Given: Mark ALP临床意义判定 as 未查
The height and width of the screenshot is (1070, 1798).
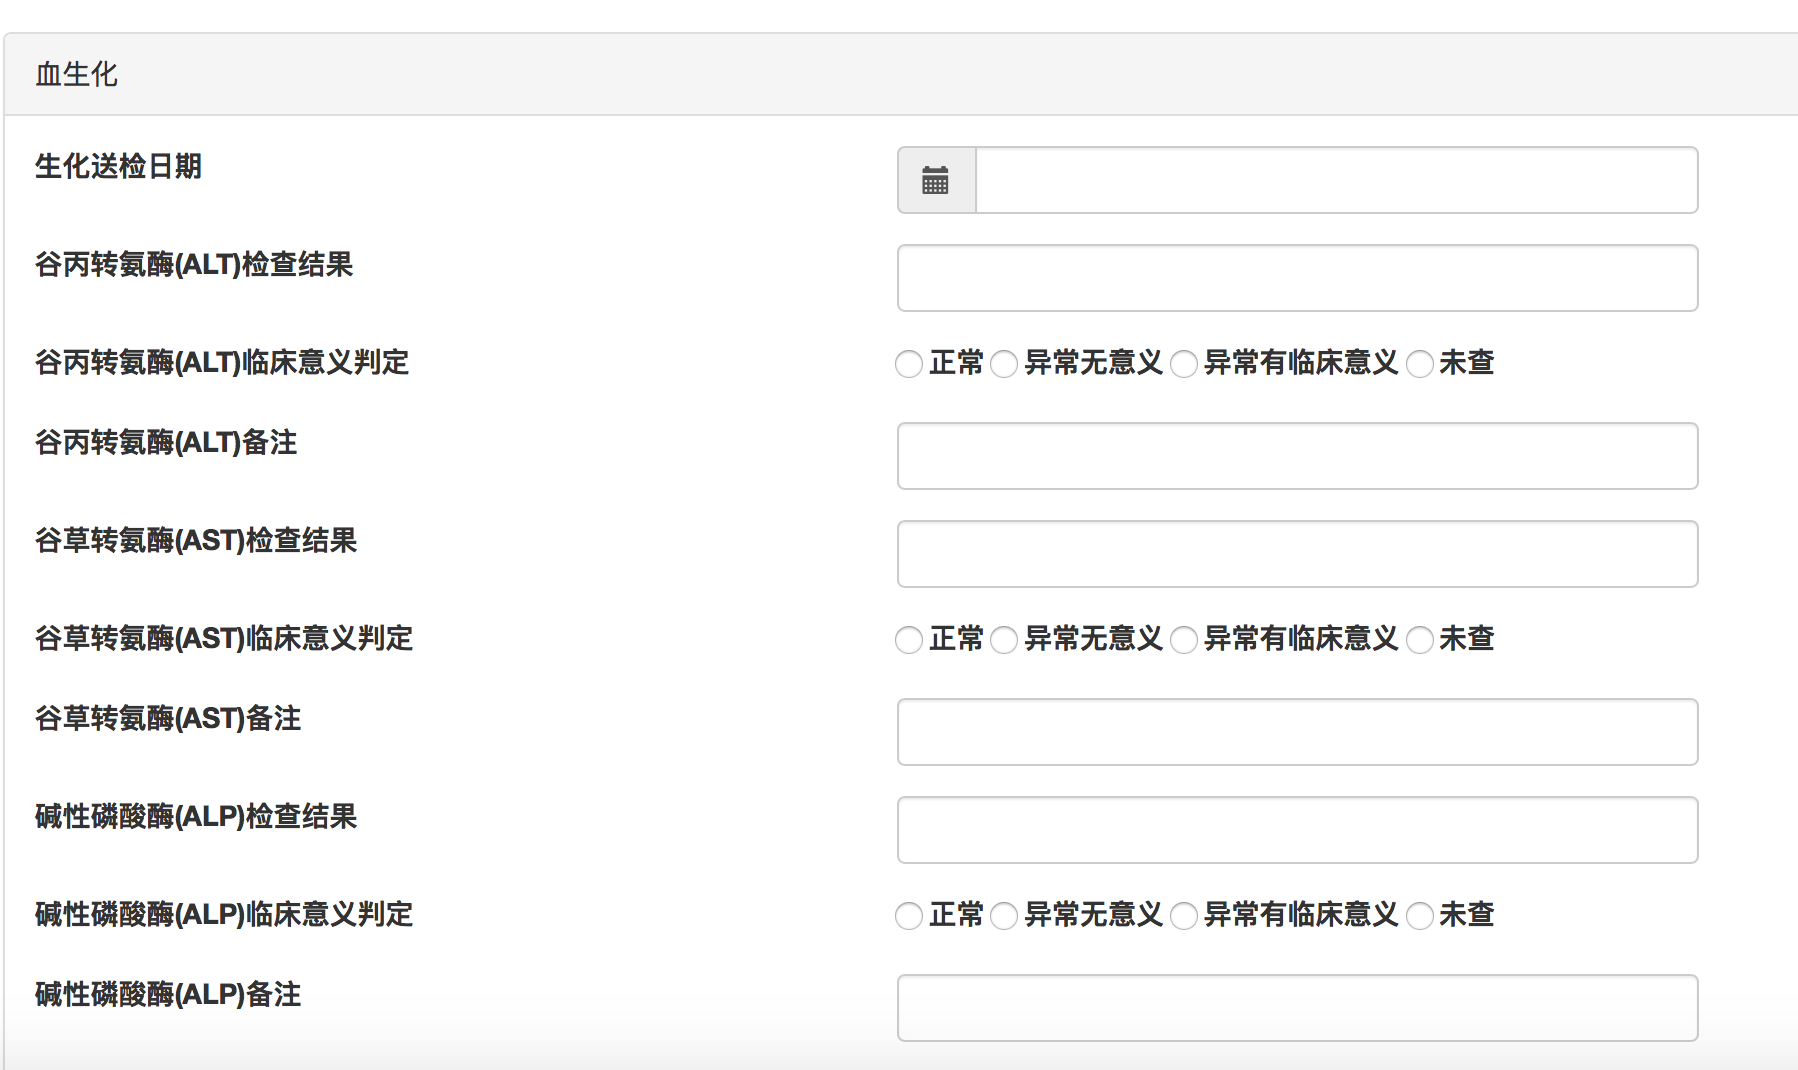Looking at the screenshot, I should pyautogui.click(x=1420, y=916).
